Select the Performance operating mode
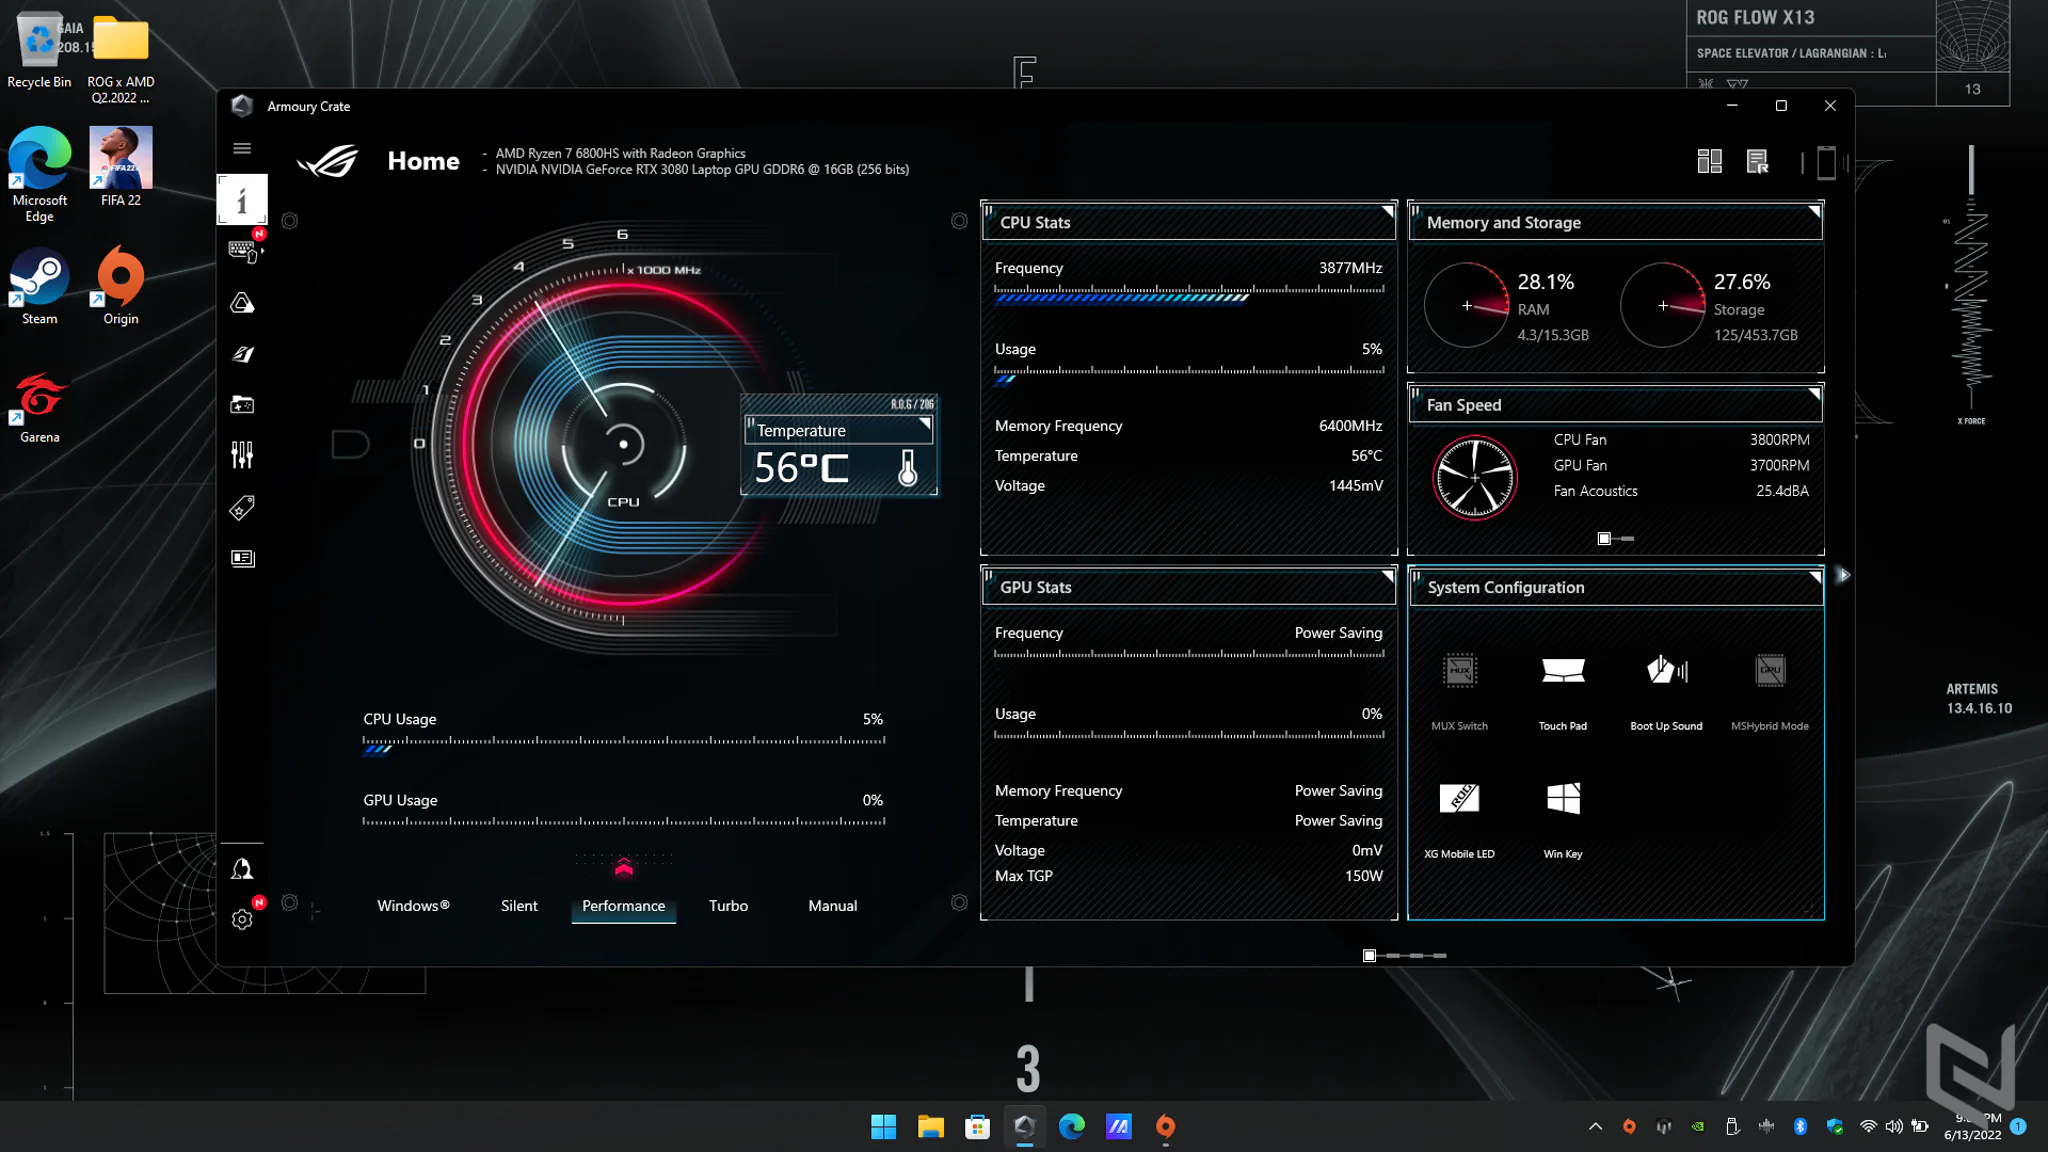The image size is (2048, 1152). [623, 906]
